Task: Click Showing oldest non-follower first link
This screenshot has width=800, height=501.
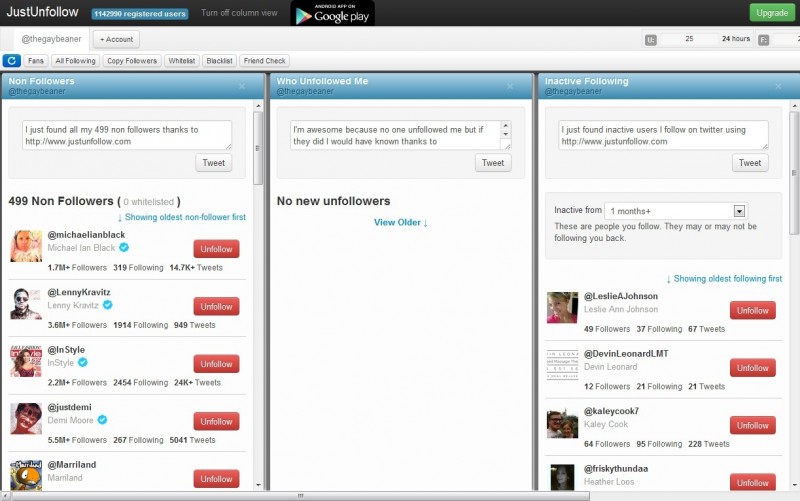Action: pyautogui.click(x=182, y=217)
